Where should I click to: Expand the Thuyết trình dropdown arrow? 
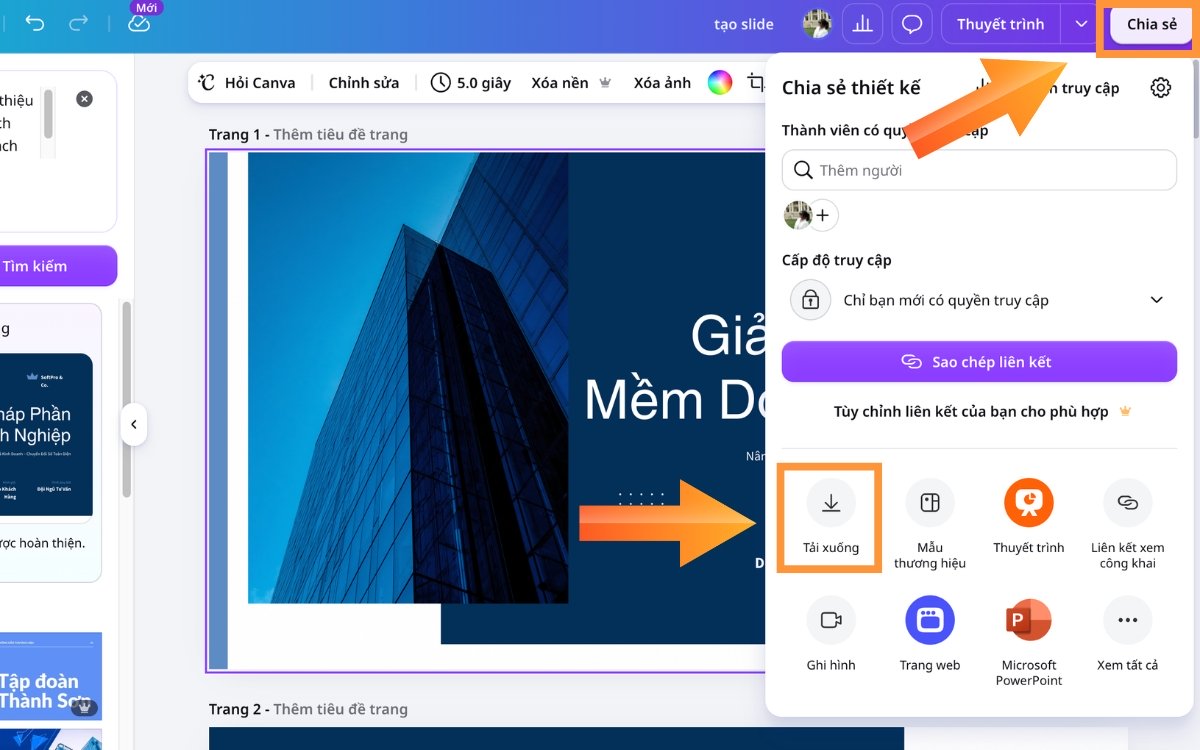pyautogui.click(x=1079, y=24)
